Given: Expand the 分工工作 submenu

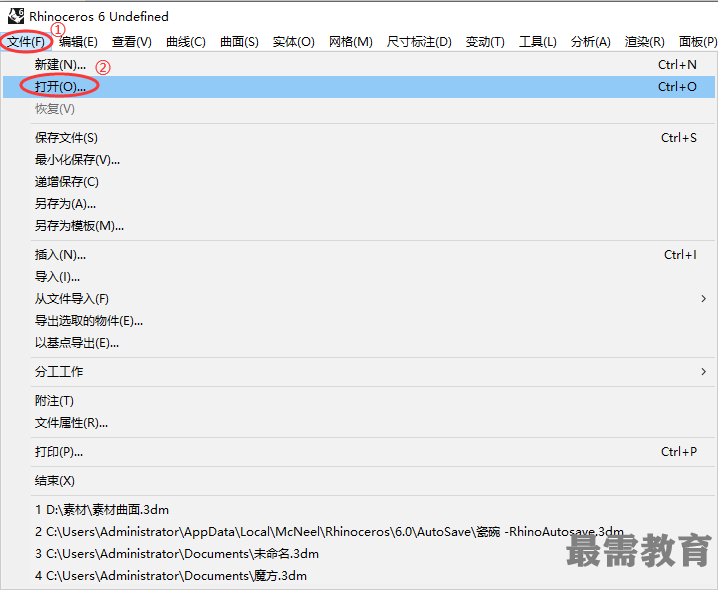Looking at the screenshot, I should 359,371.
